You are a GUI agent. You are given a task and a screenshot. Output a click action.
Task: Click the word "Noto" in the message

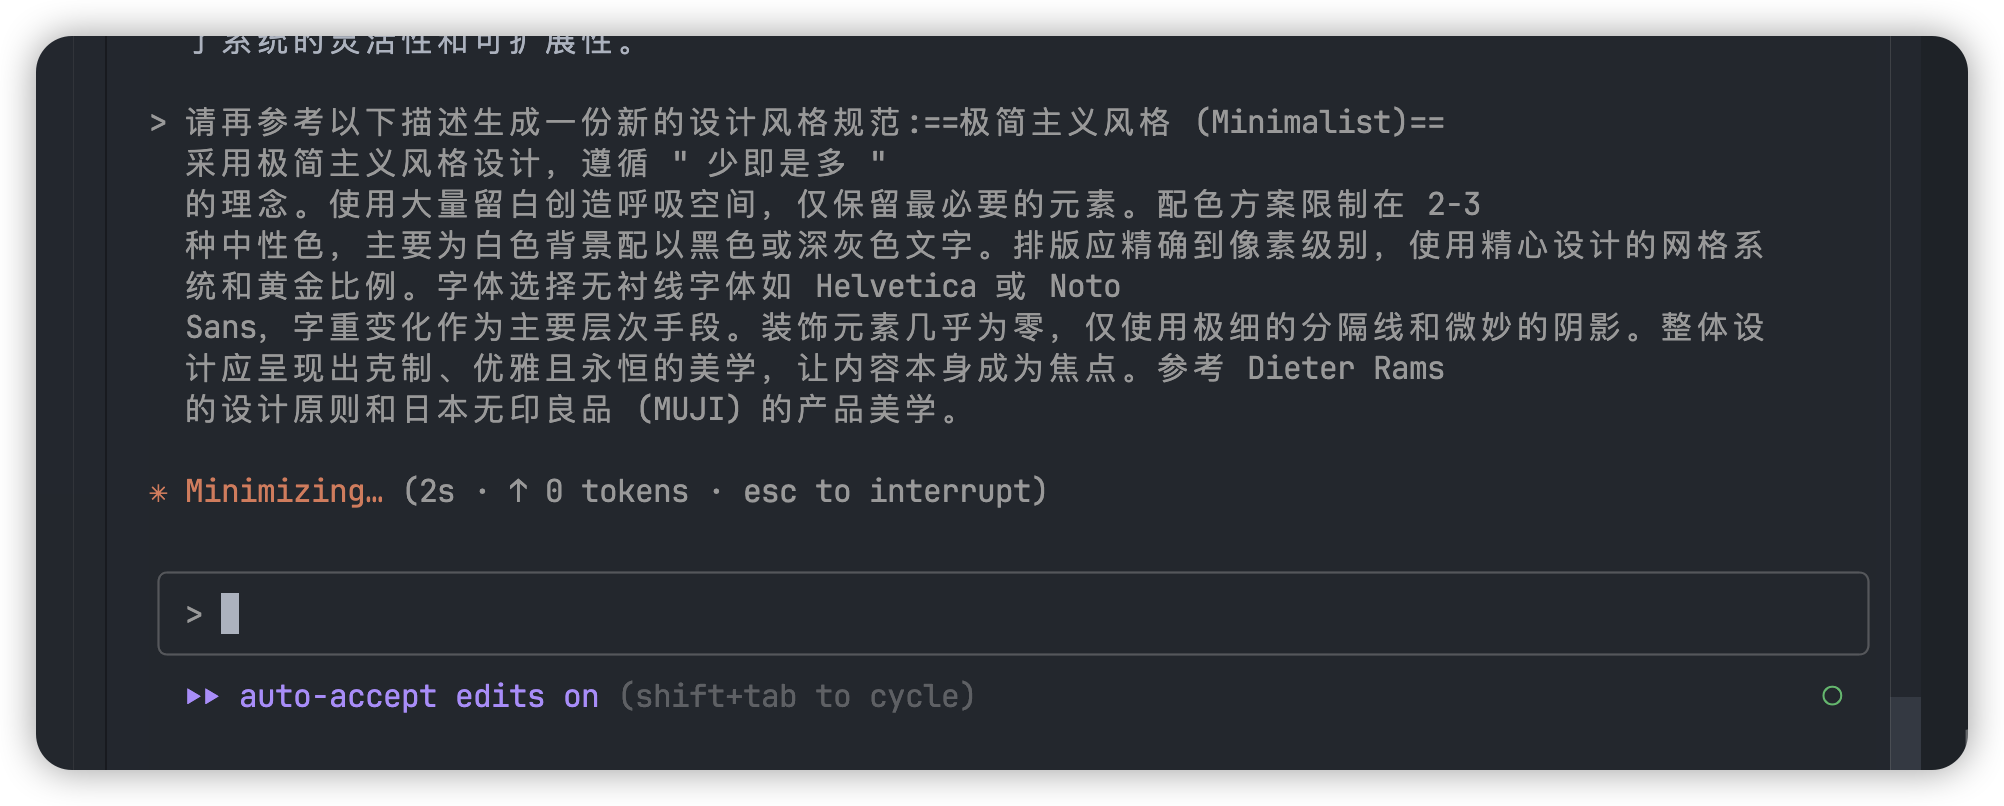pyautogui.click(x=1084, y=287)
